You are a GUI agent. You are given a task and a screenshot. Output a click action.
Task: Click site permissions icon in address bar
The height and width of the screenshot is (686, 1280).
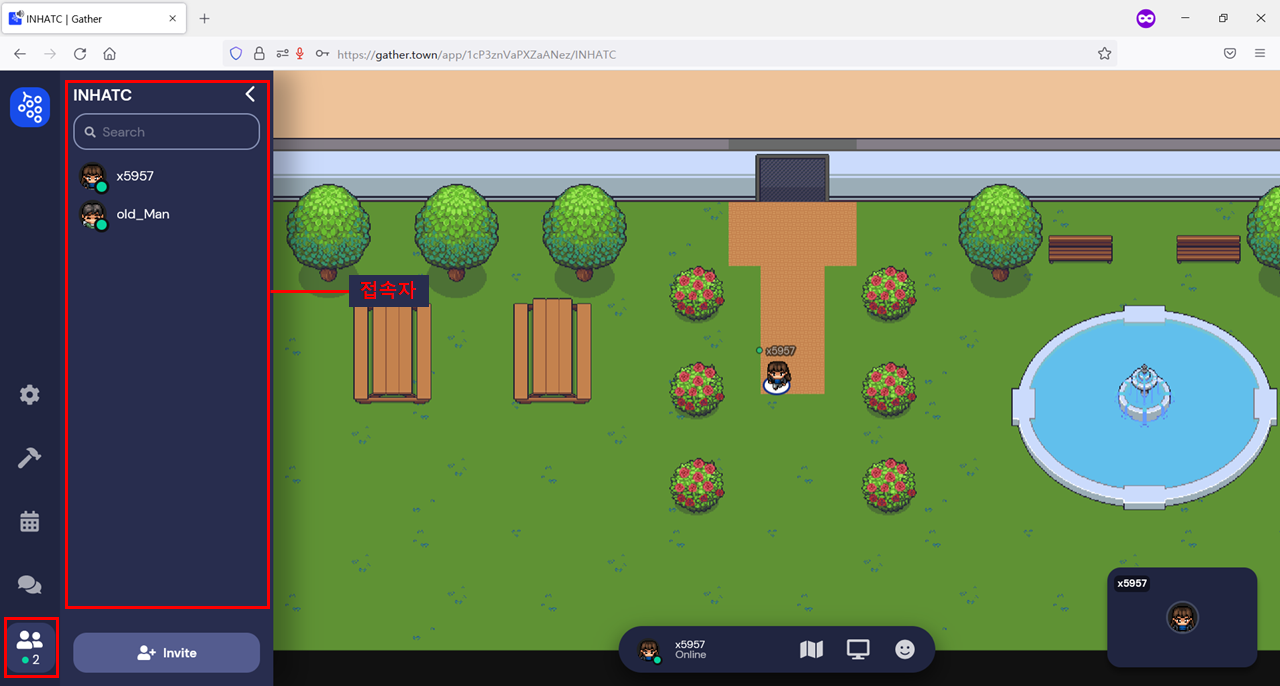[282, 54]
